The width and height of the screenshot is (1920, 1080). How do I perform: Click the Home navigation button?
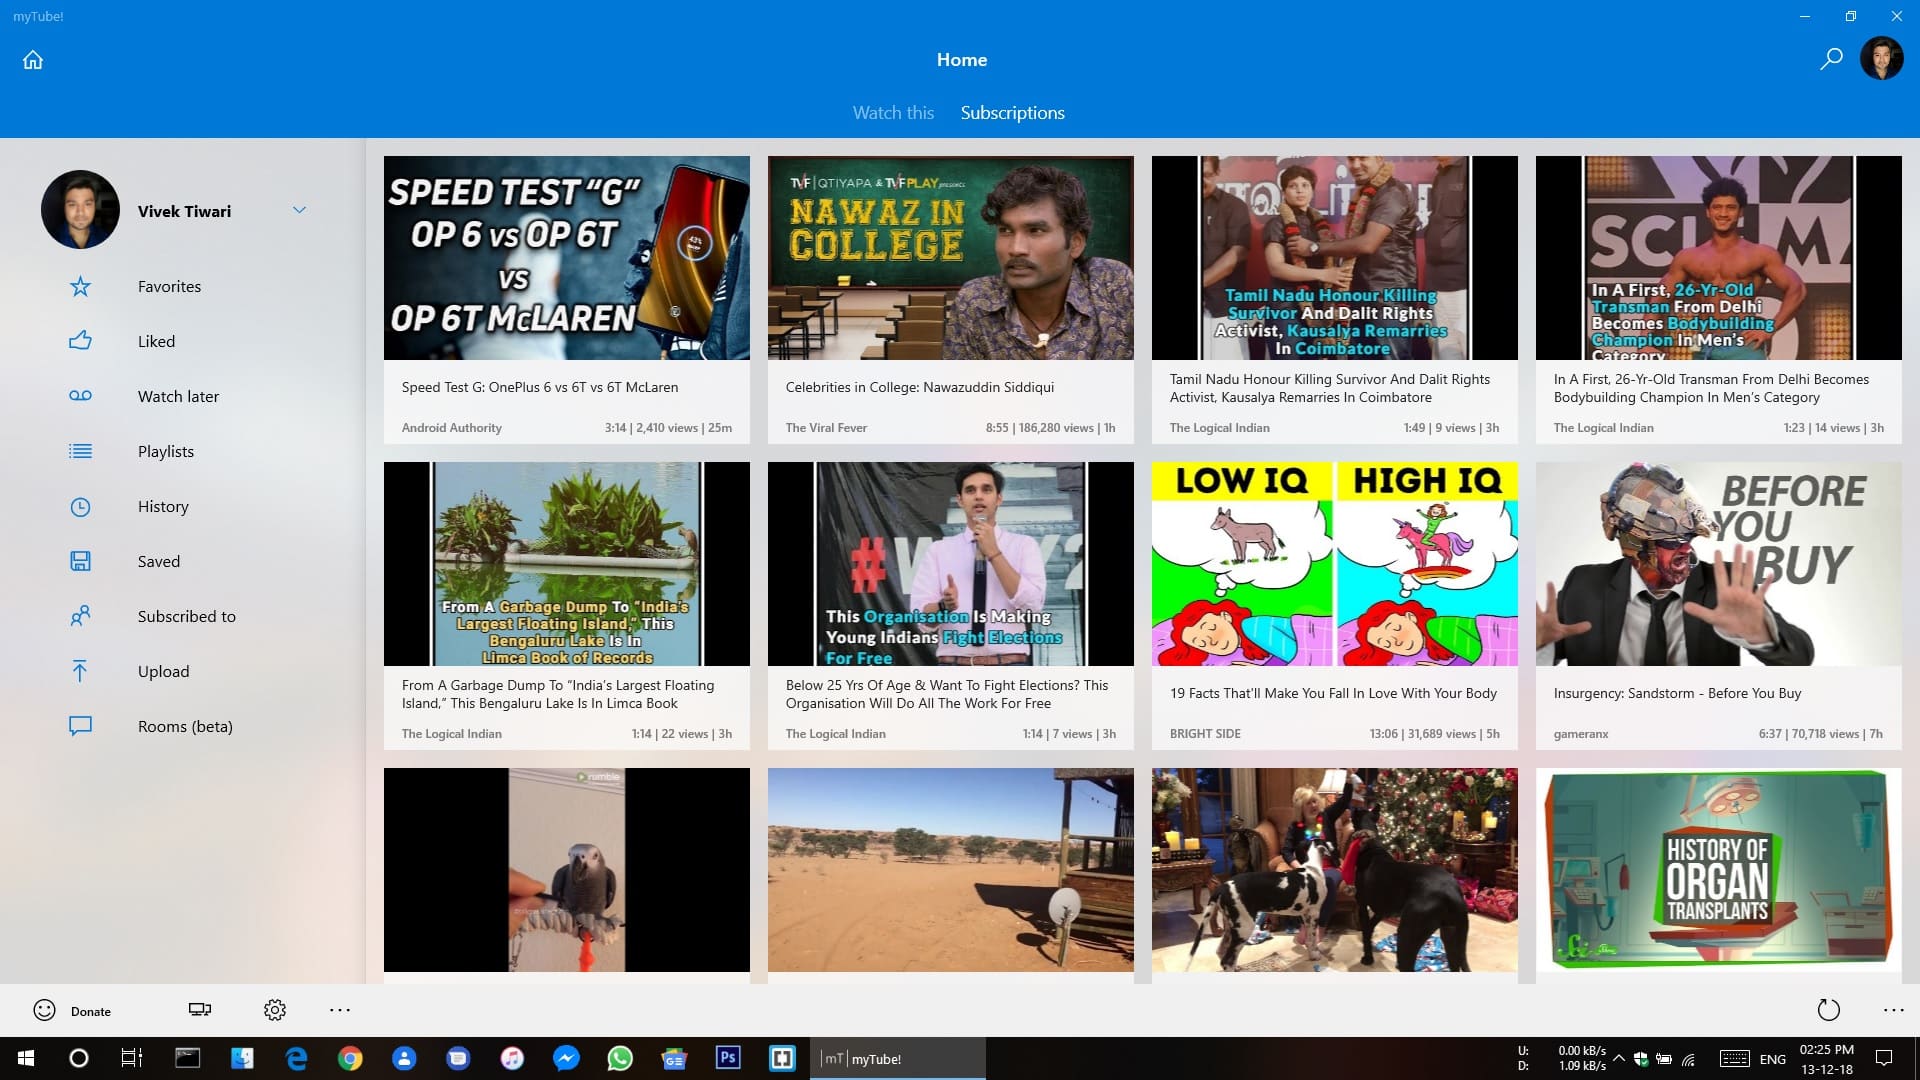coord(32,59)
